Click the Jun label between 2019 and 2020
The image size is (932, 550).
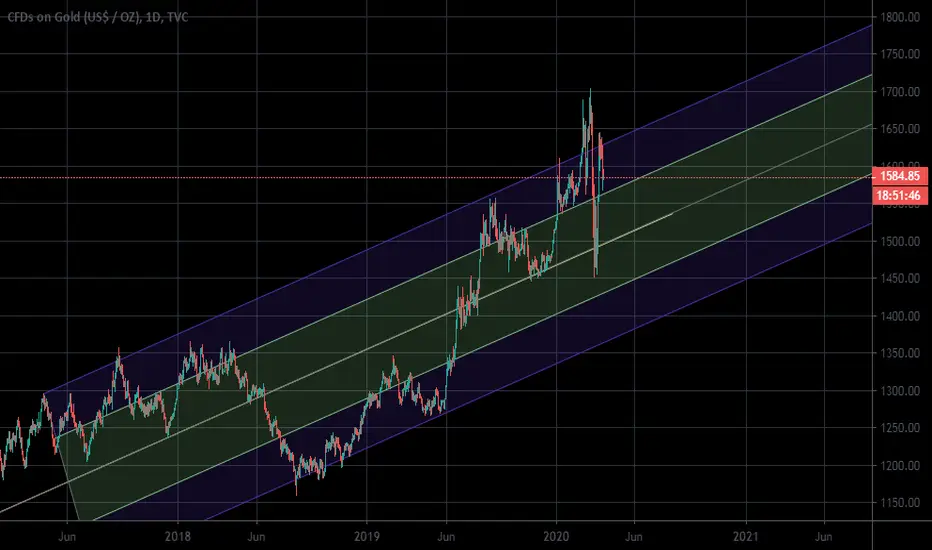[x=446, y=537]
